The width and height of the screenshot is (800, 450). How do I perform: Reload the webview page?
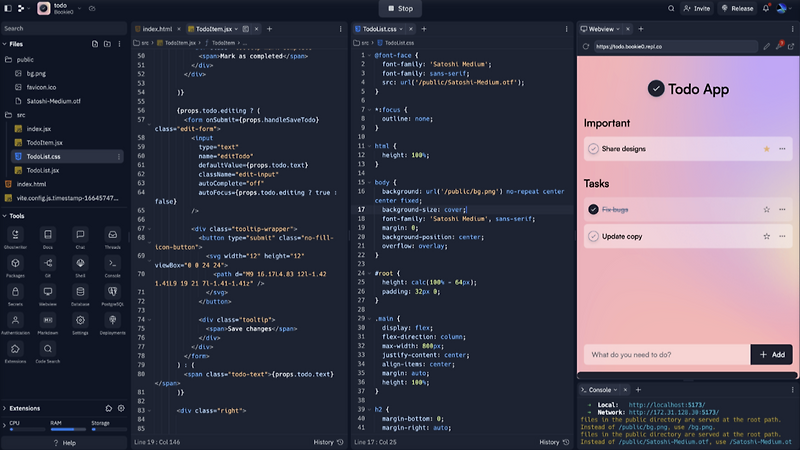pyautogui.click(x=586, y=46)
